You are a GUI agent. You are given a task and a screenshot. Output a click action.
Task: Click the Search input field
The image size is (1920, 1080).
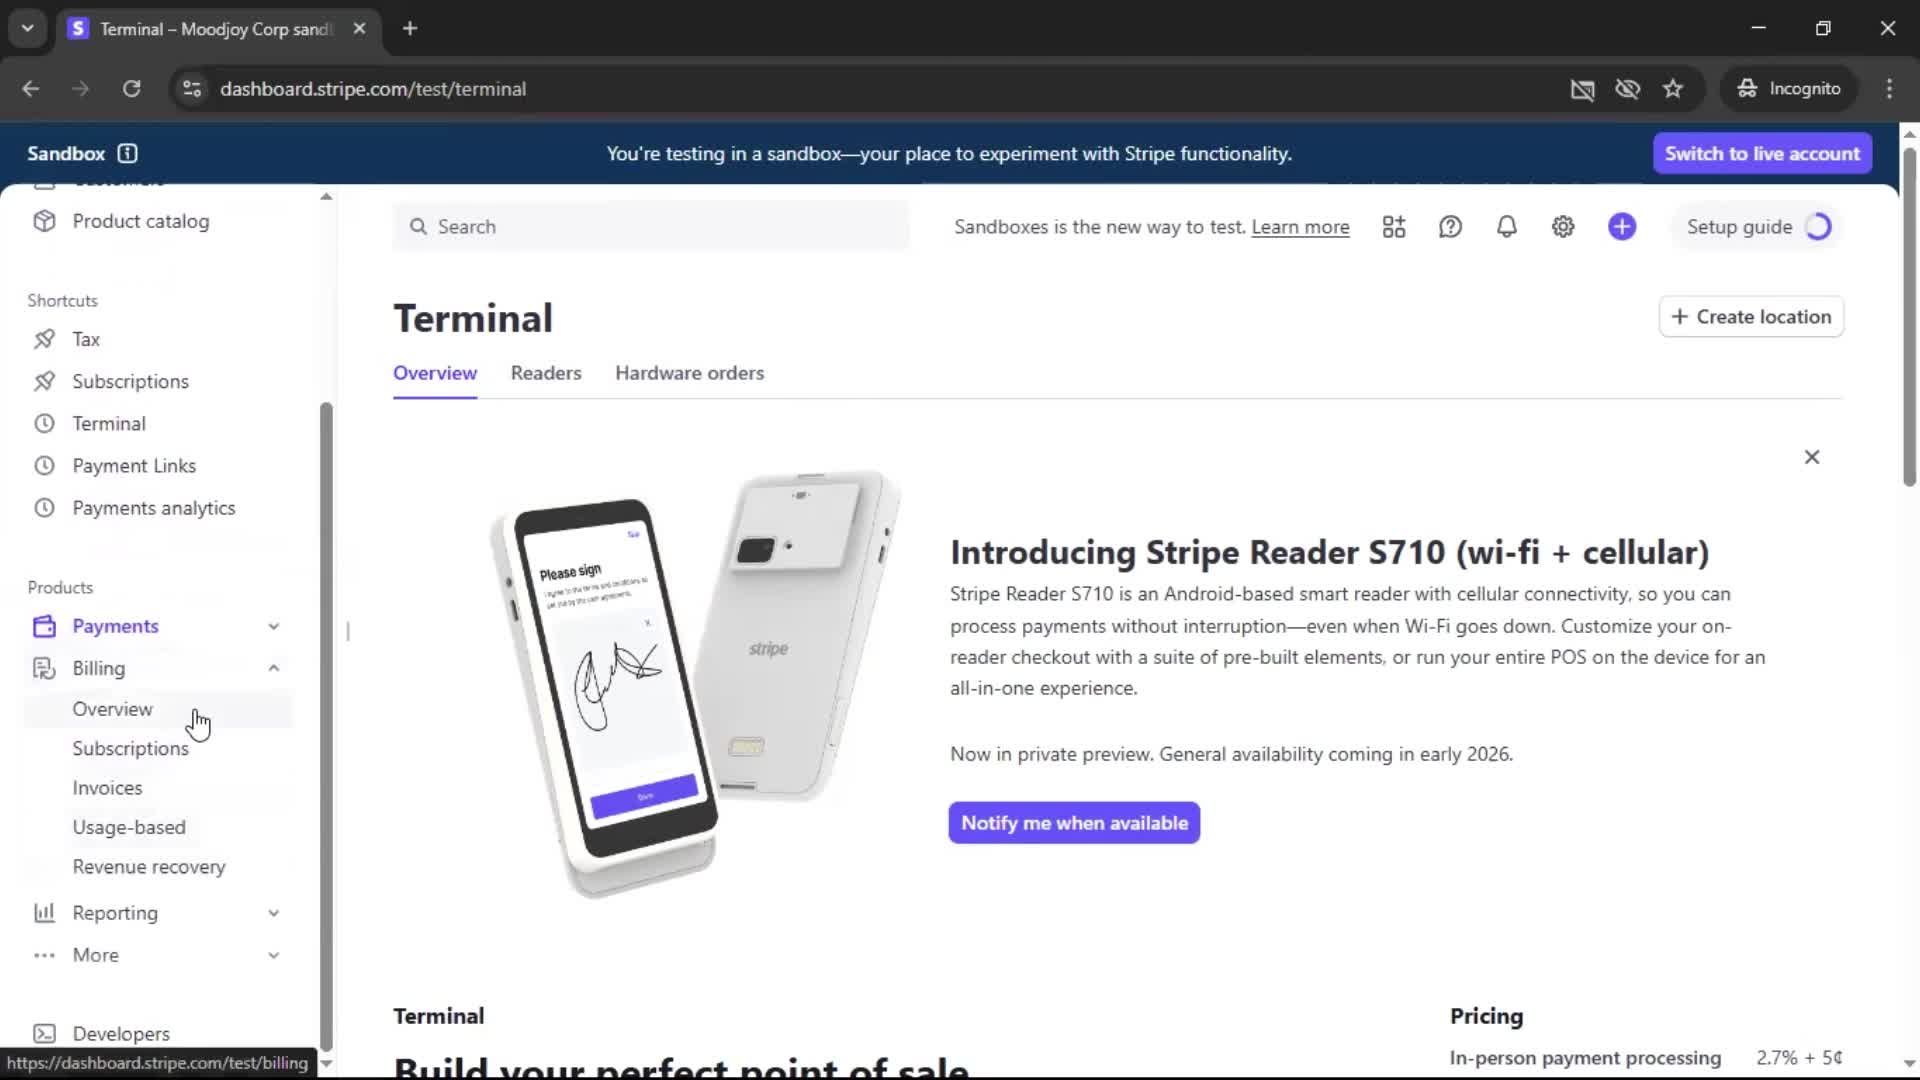[651, 227]
